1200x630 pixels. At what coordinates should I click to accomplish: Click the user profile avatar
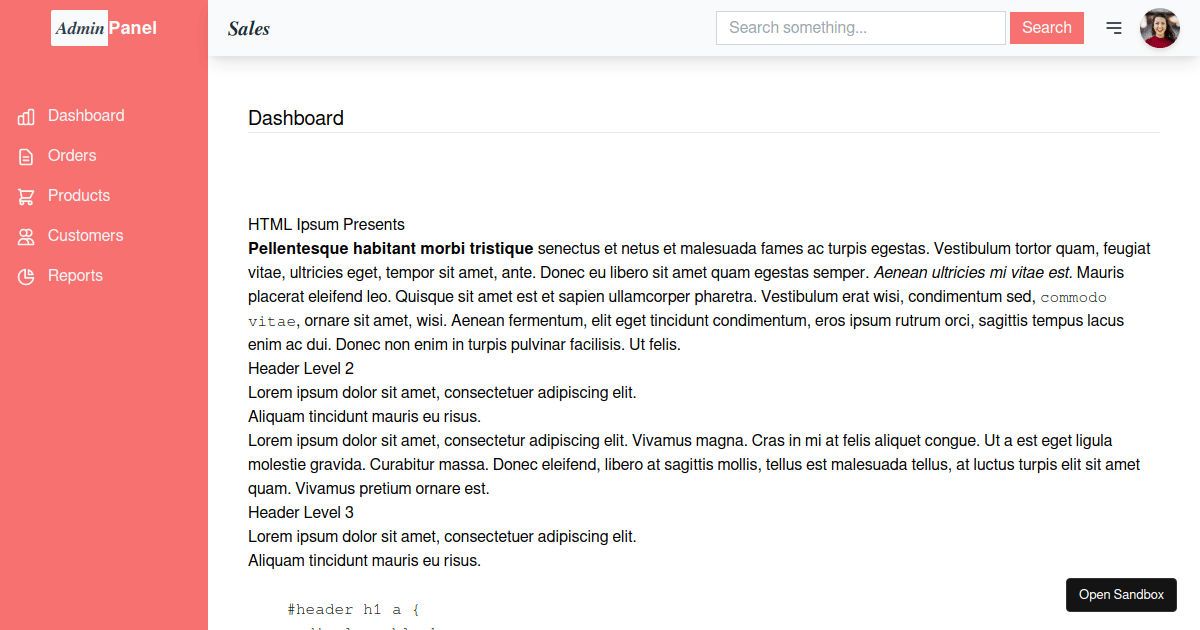[x=1159, y=28]
